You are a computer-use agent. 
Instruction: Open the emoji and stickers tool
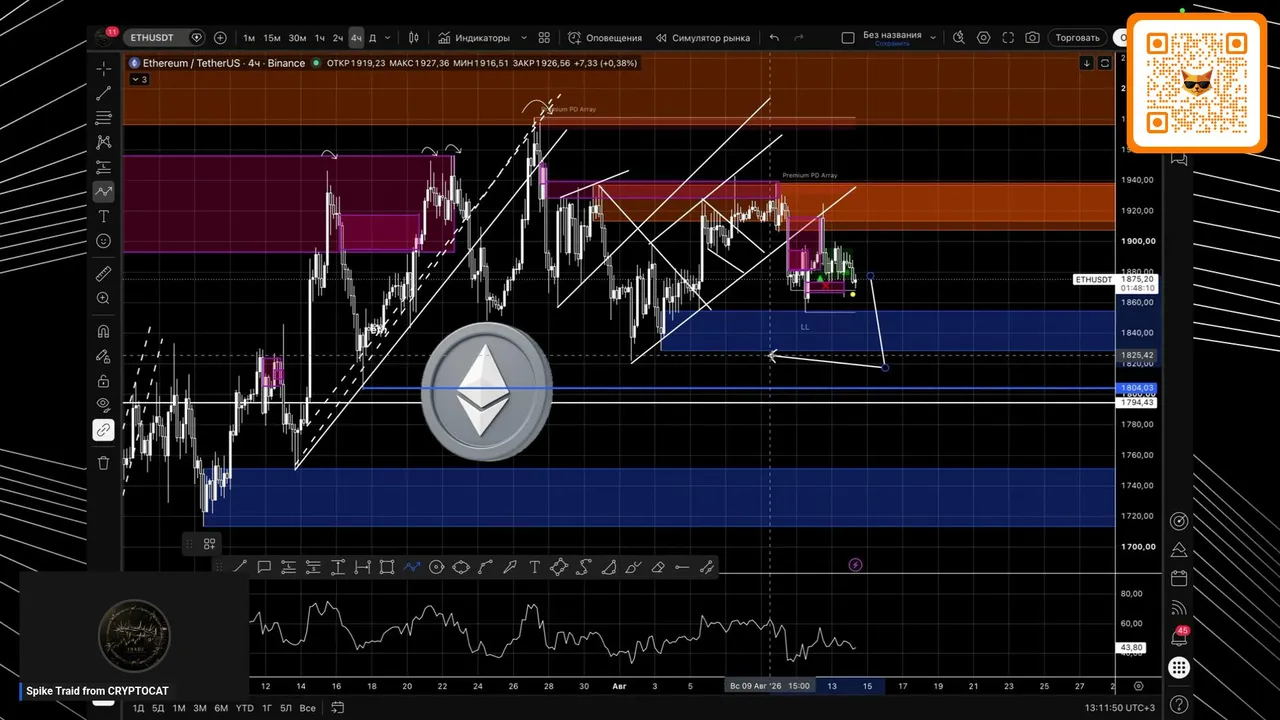(104, 241)
